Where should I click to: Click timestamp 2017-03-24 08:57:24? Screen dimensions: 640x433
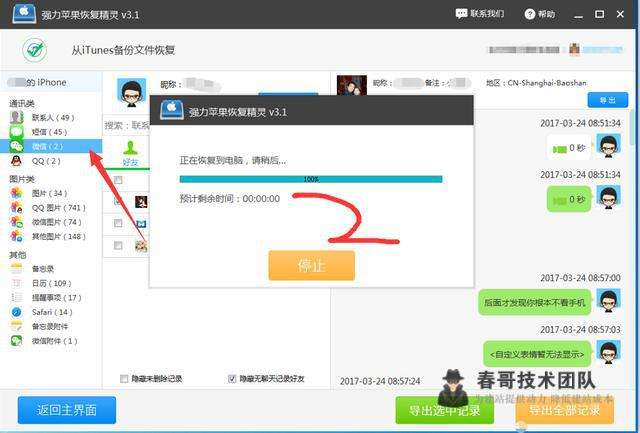coord(380,381)
